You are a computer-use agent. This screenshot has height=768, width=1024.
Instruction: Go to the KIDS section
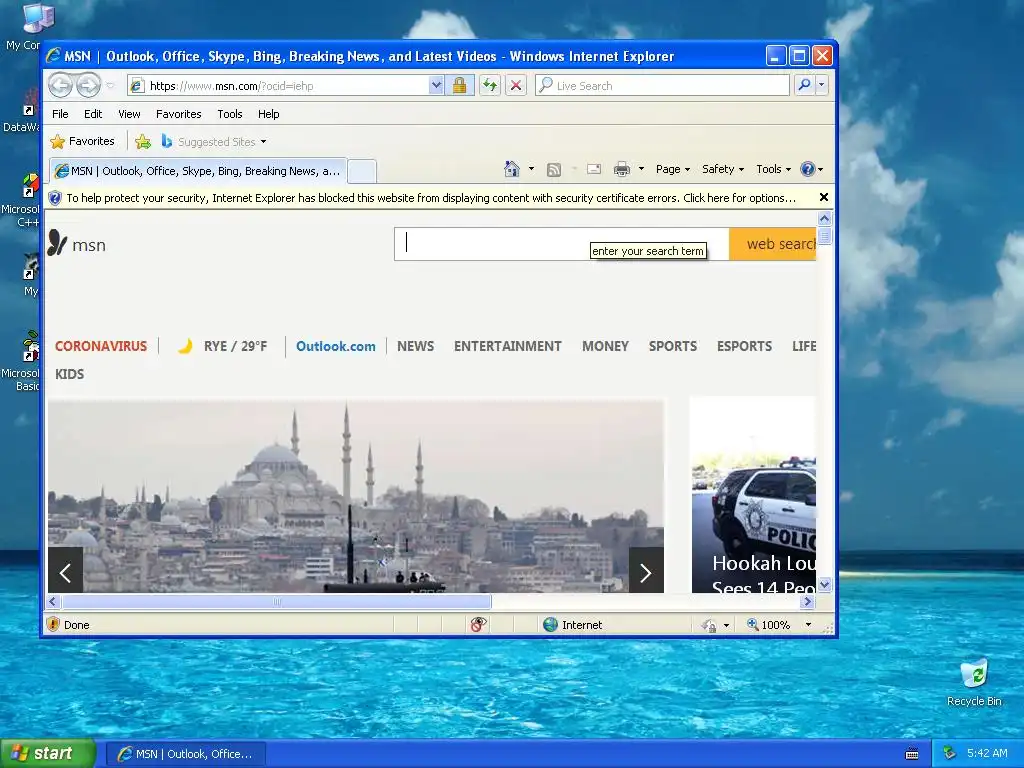click(69, 374)
